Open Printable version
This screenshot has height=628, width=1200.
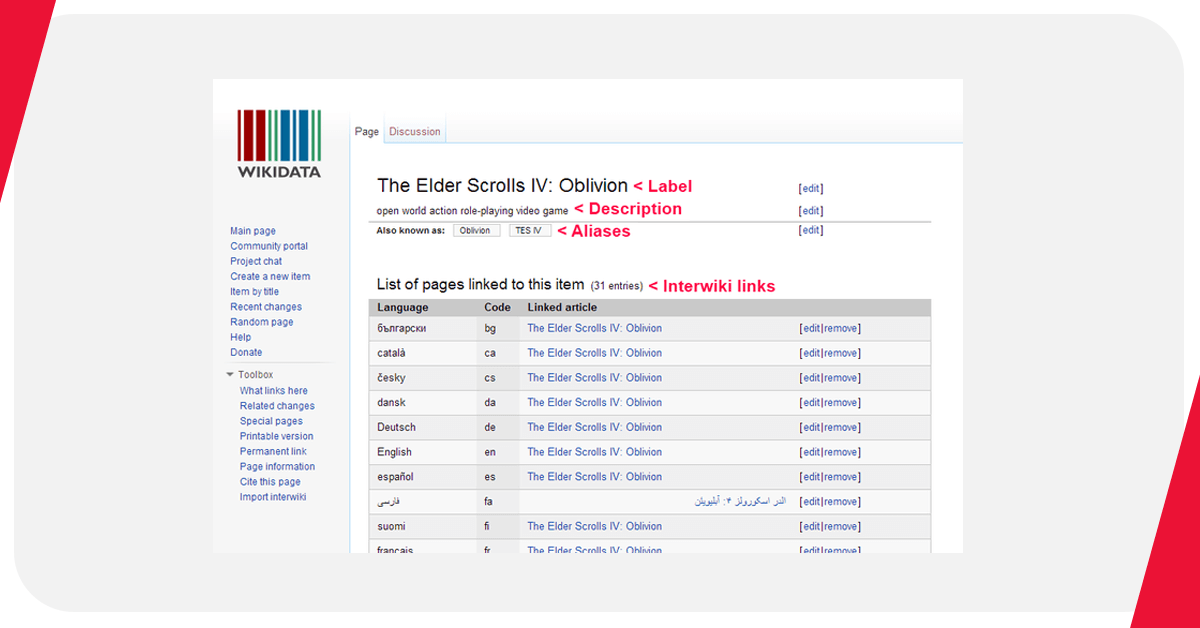click(276, 436)
